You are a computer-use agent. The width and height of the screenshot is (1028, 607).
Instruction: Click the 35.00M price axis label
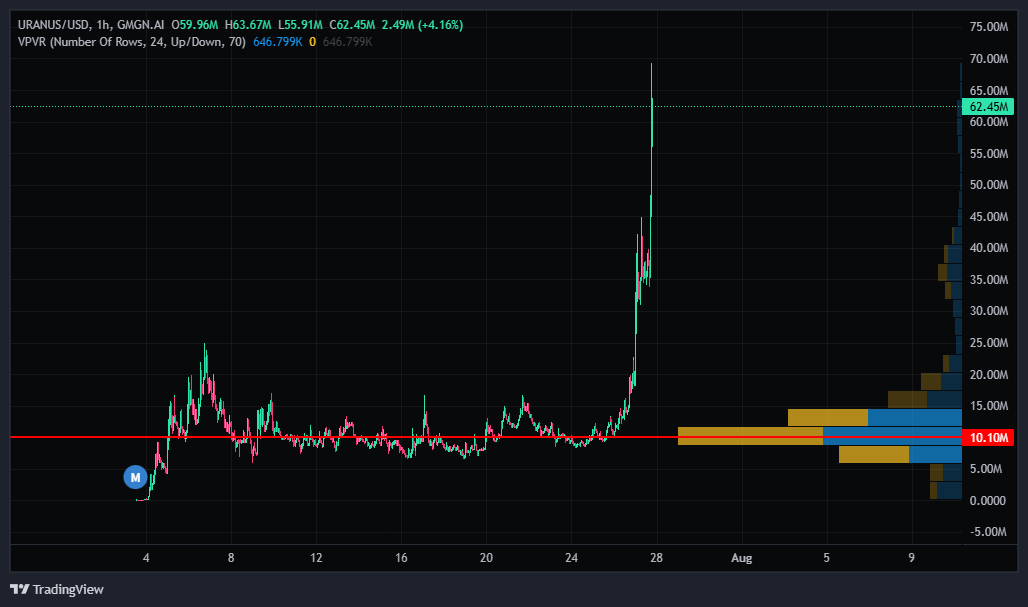coord(989,279)
